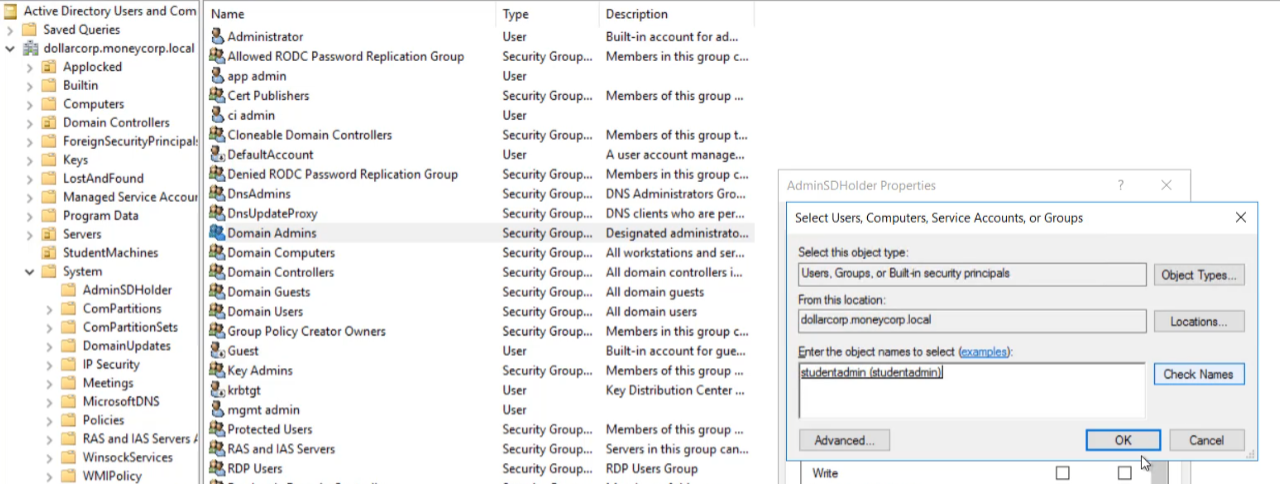Select the Domain Admins group icon
Viewport: 1280px width, 484px height.
pyautogui.click(x=217, y=233)
